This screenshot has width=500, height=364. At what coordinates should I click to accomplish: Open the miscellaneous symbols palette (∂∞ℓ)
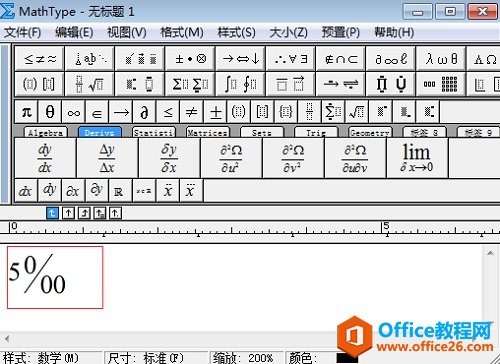tap(391, 59)
